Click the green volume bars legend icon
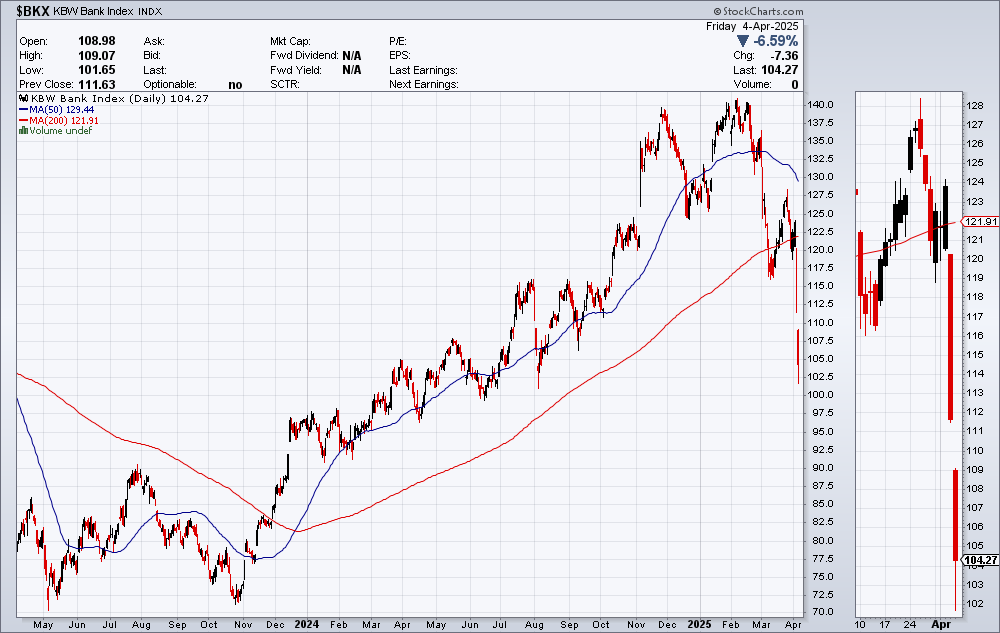This screenshot has width=1000, height=633. [23, 131]
